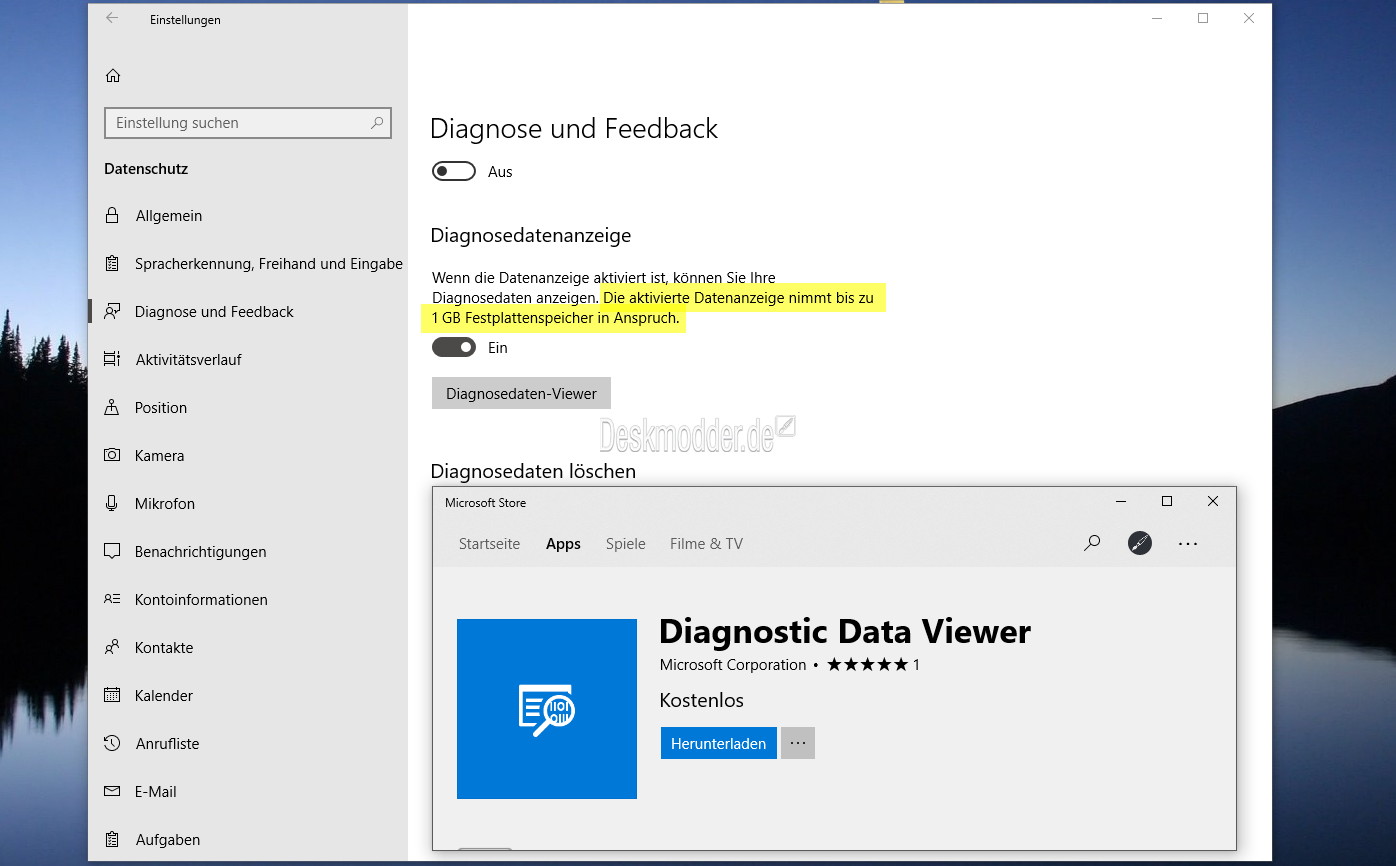Click the feedback icon beside Diagnose und Feedback

[113, 311]
